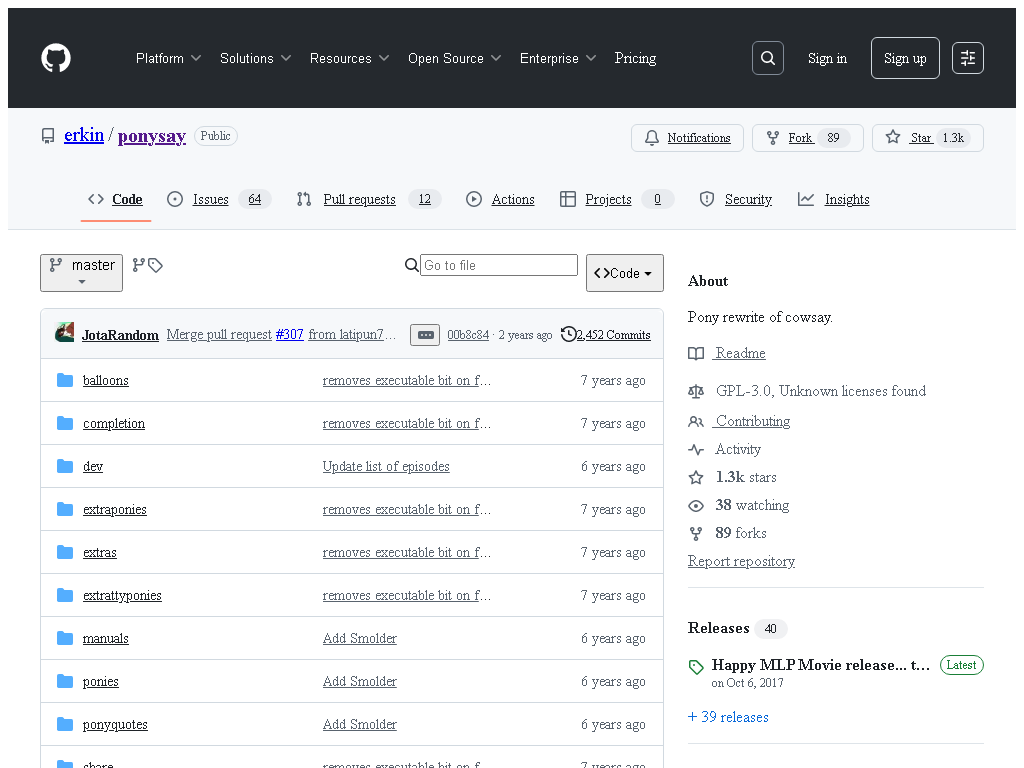Open the appearance settings sliders icon
Screen dimensions: 1024x768
coord(967,58)
